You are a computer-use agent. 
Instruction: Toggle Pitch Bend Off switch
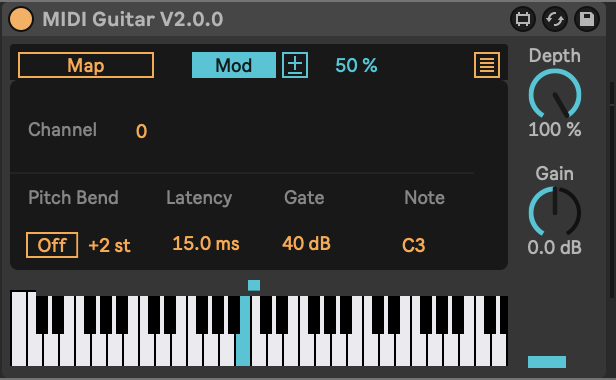(52, 245)
